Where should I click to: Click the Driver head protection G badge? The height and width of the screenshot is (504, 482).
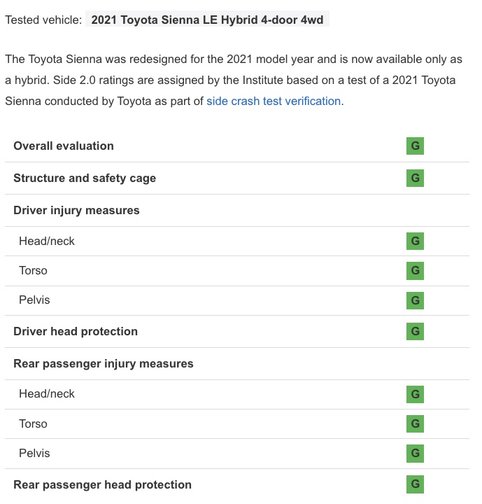(x=415, y=331)
